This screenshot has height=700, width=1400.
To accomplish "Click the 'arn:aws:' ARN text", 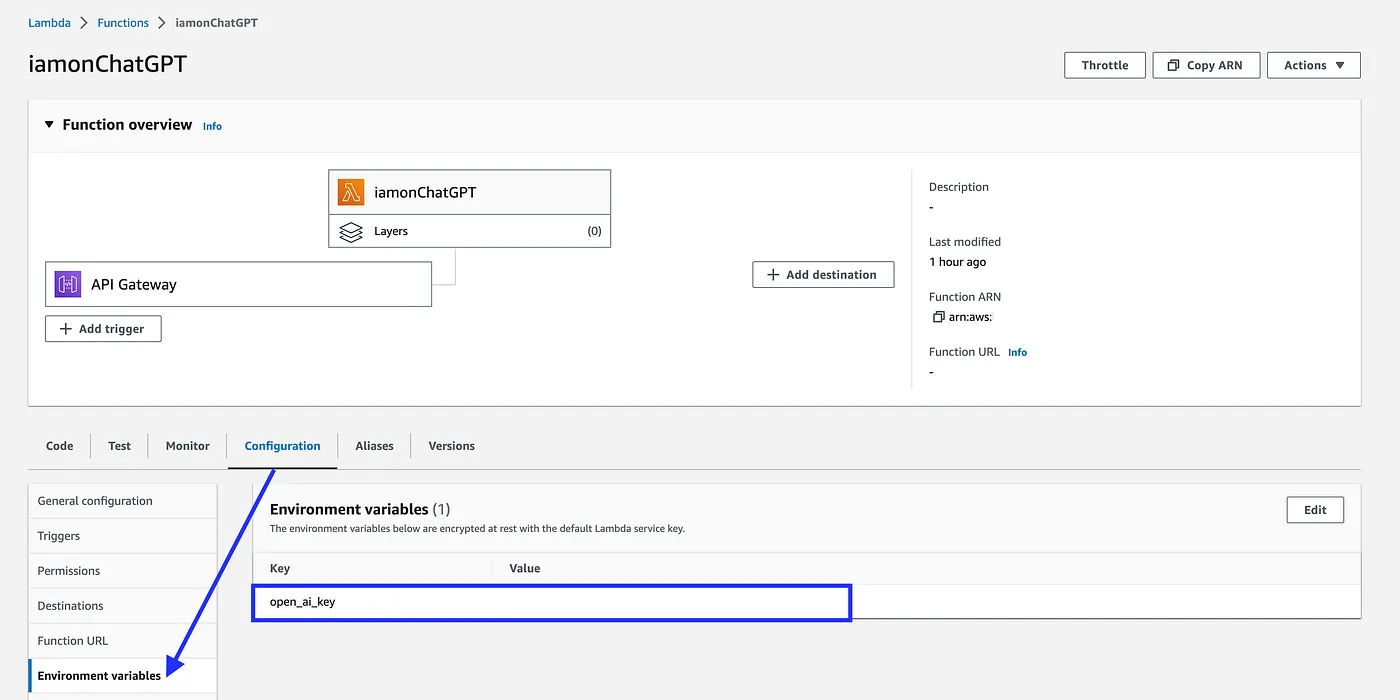I will coord(970,317).
